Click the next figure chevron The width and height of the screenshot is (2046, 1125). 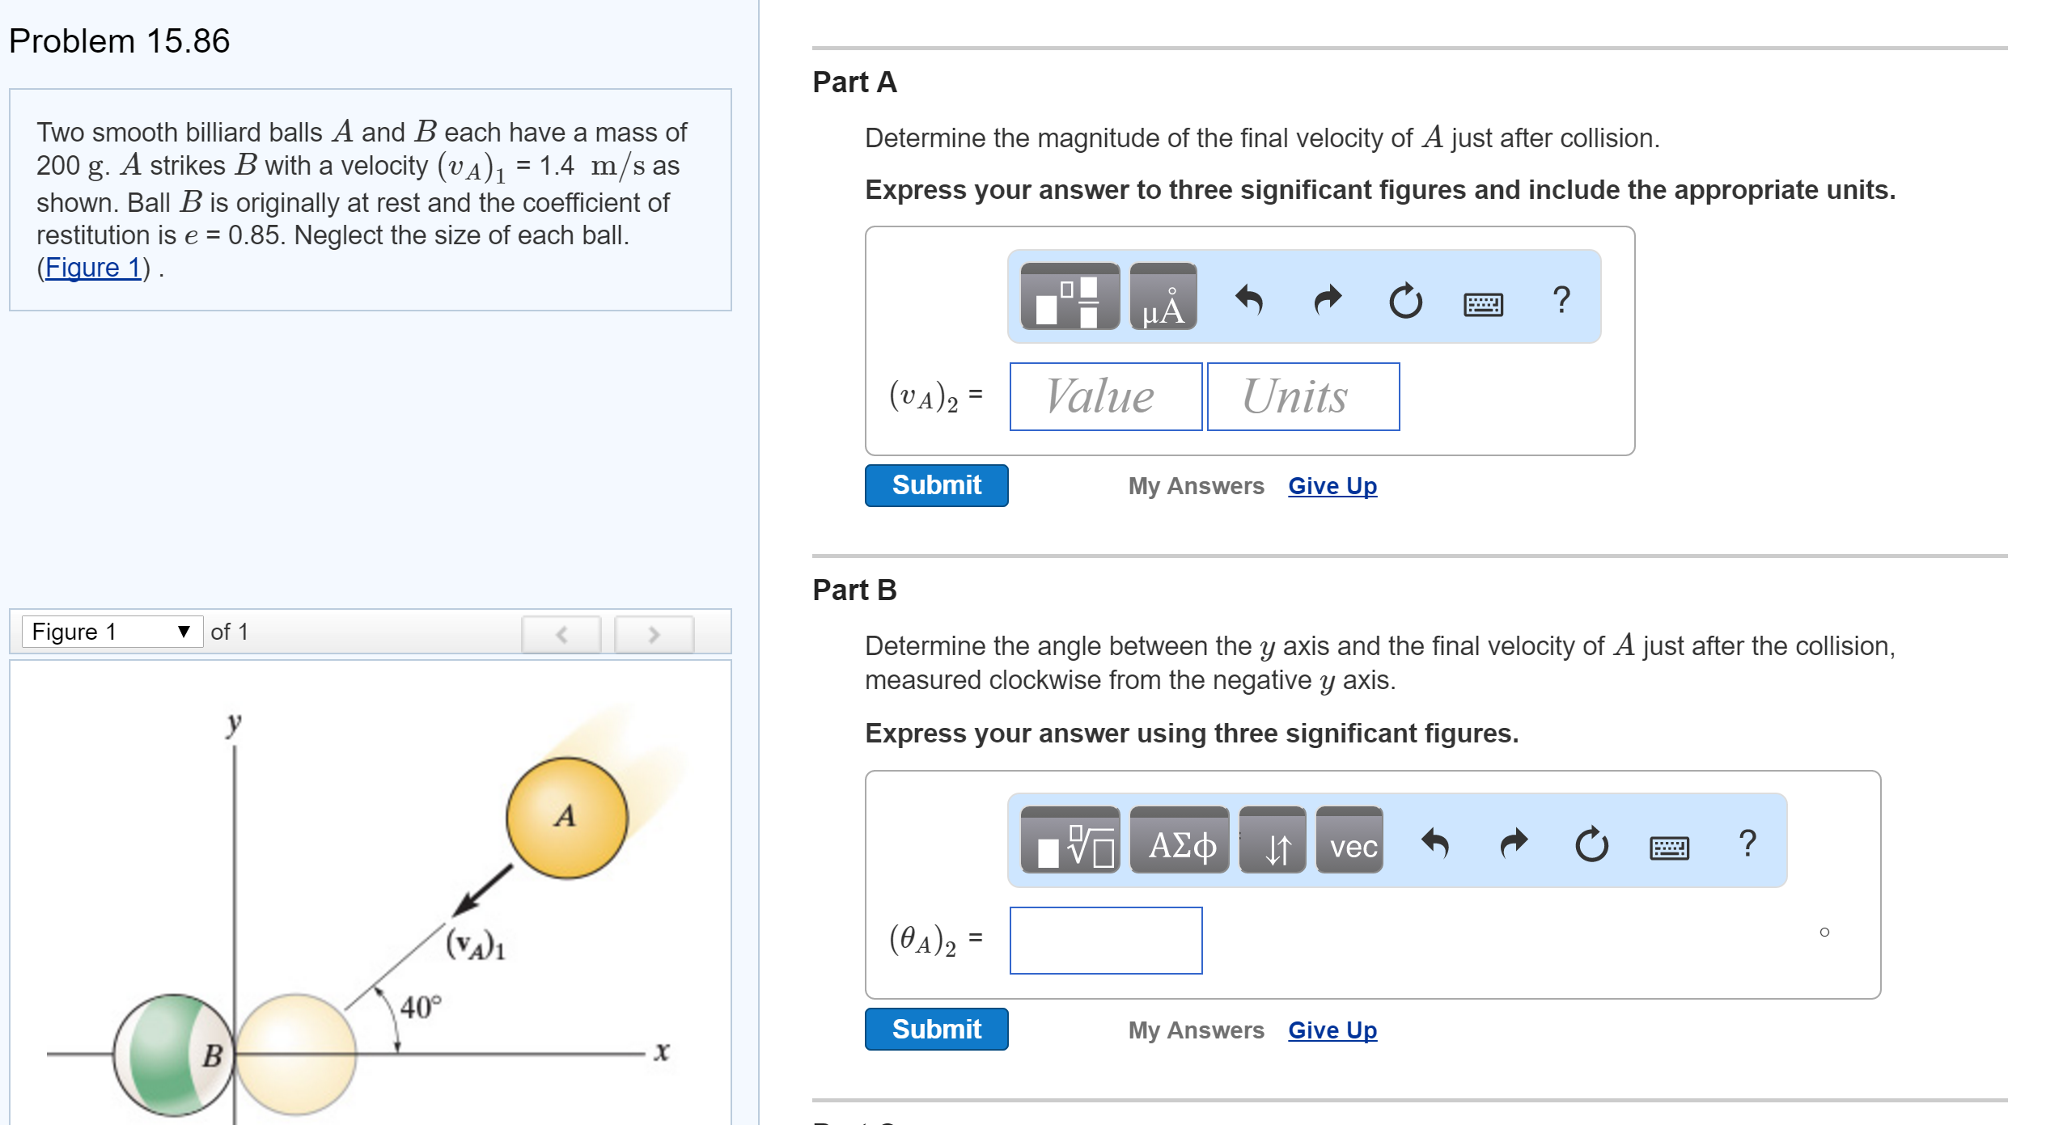[653, 633]
